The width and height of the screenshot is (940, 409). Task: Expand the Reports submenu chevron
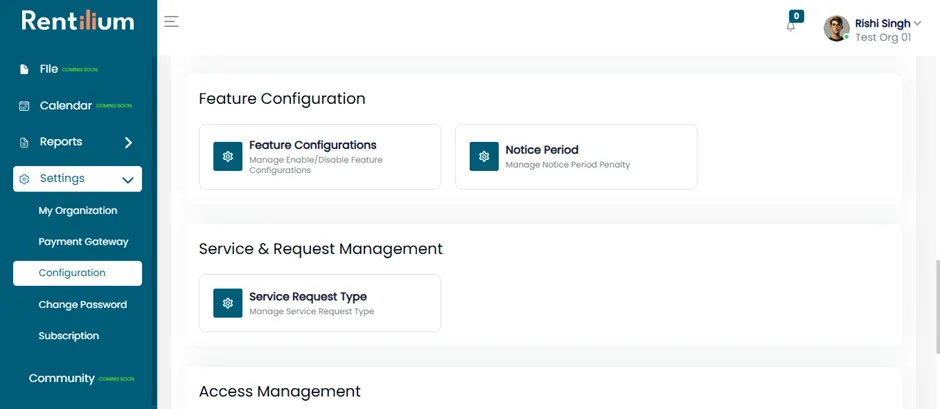coord(128,143)
